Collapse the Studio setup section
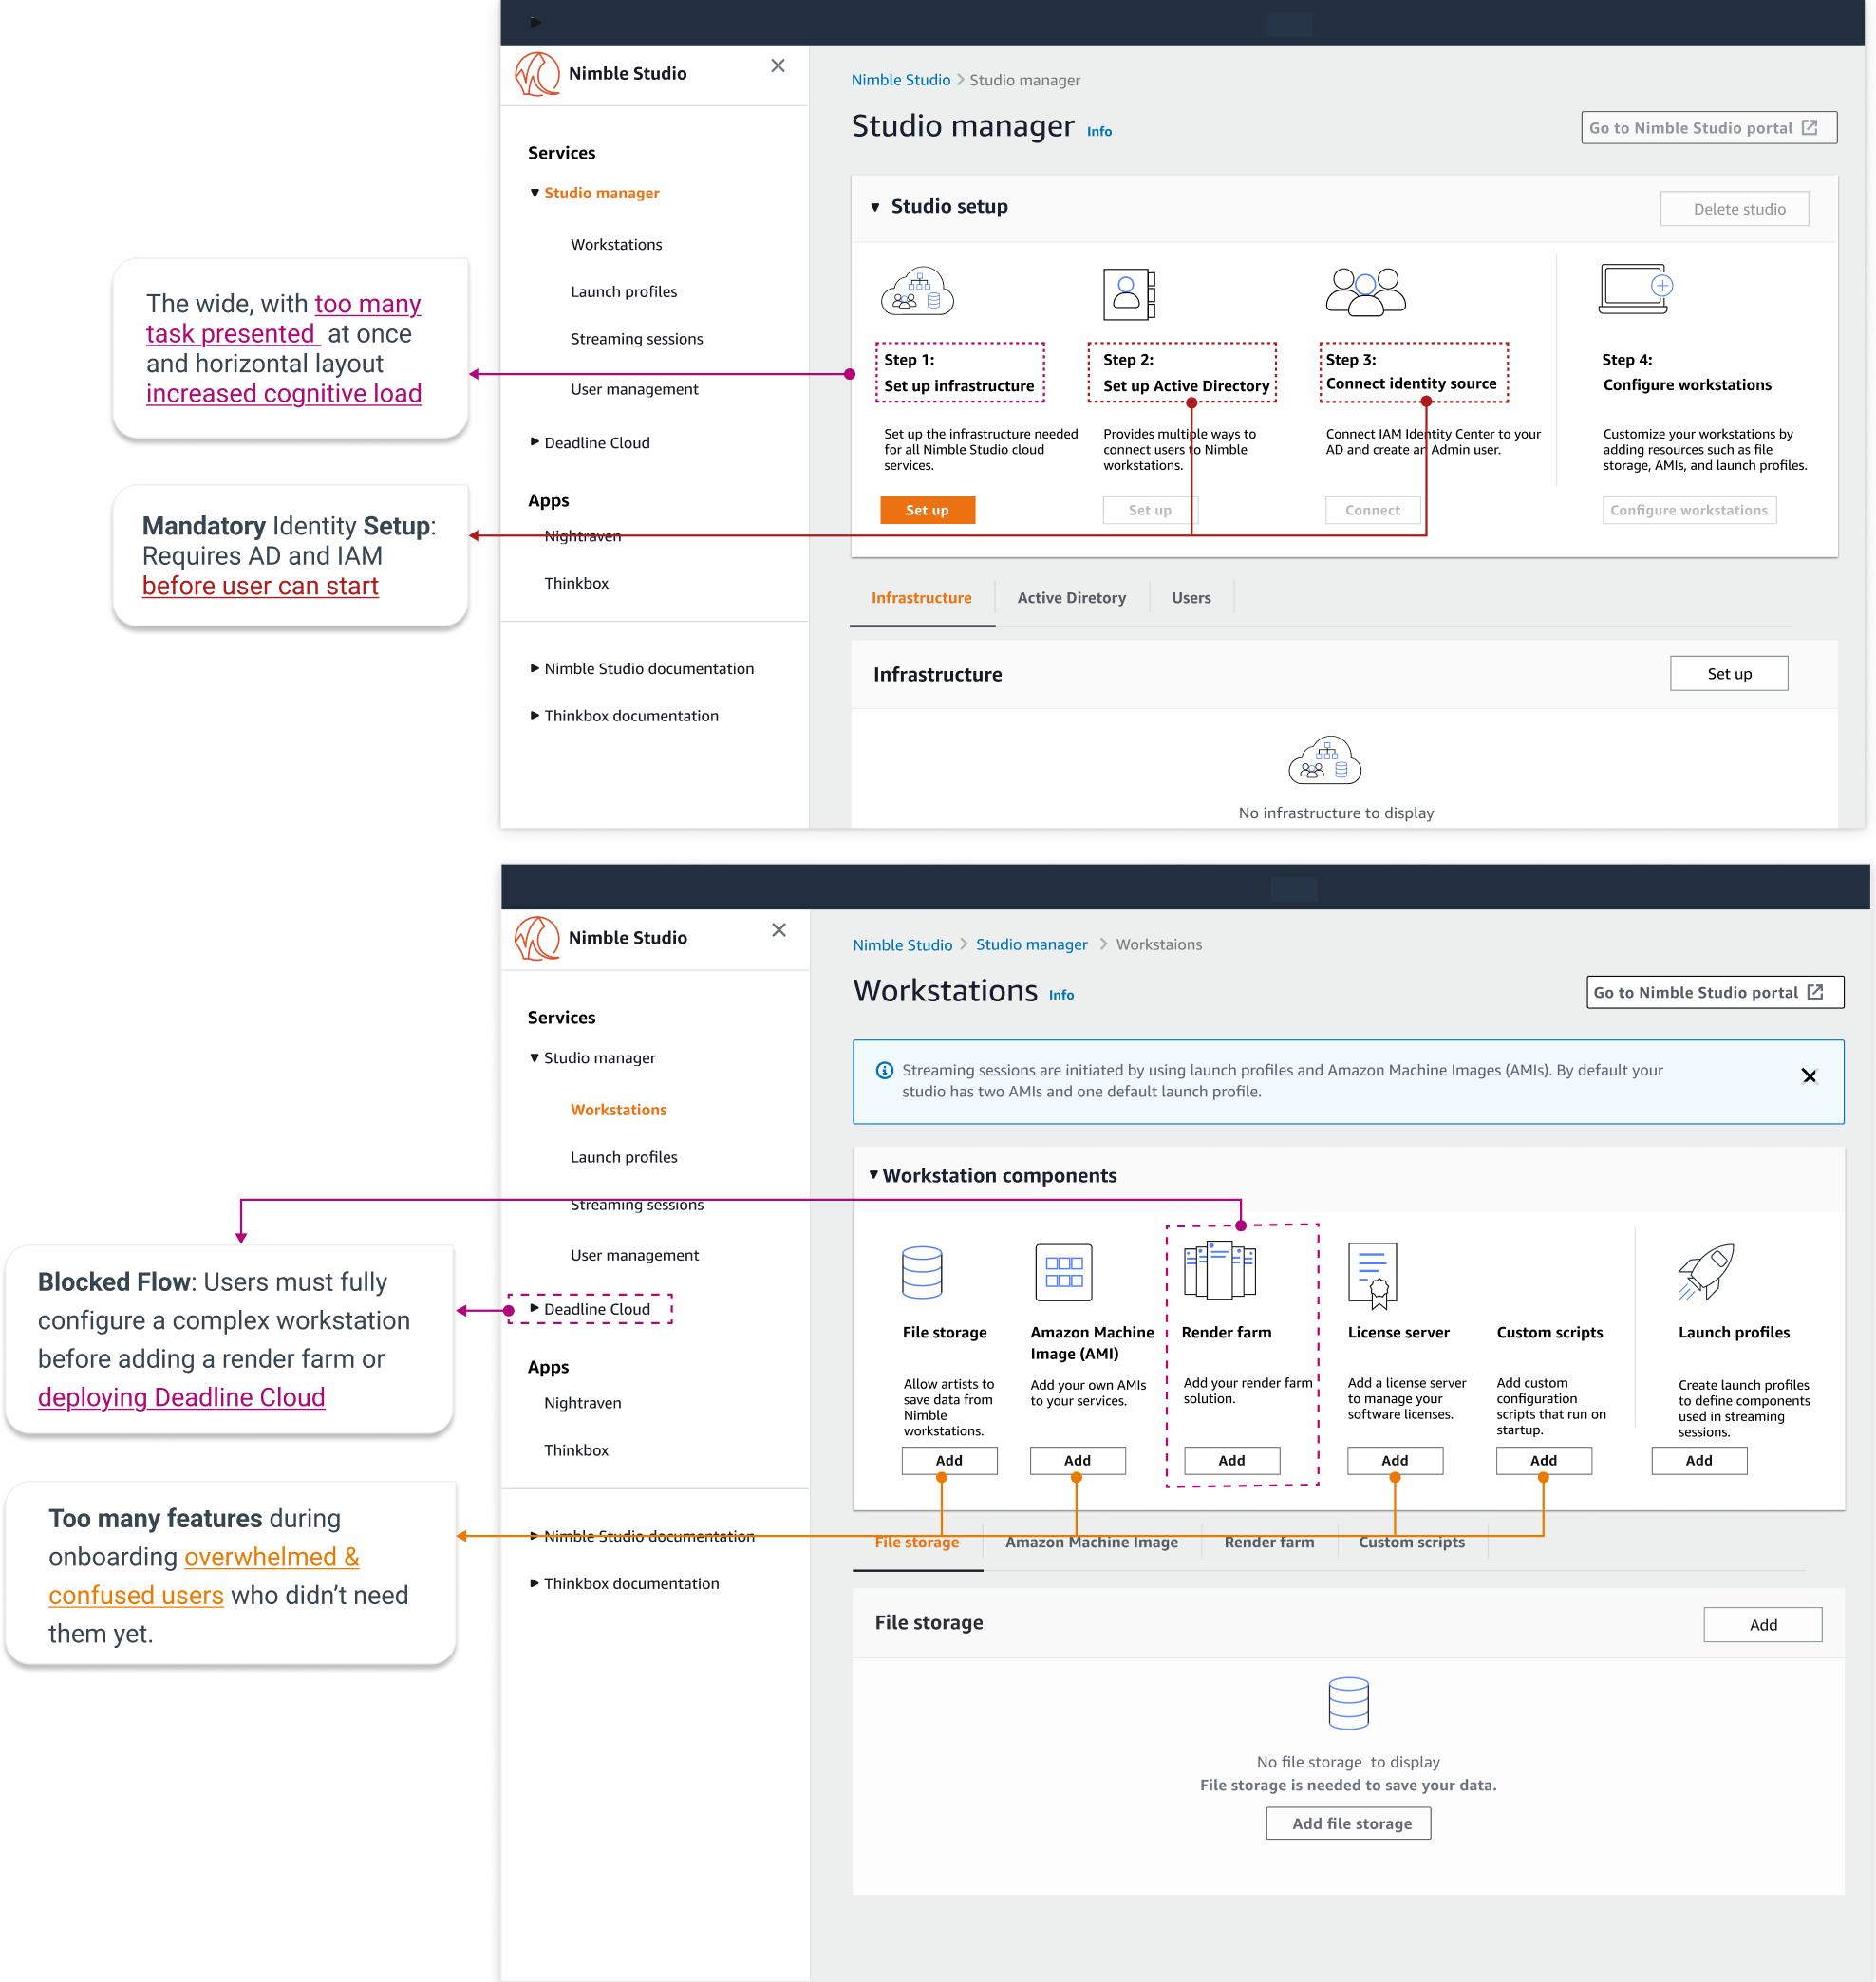This screenshot has height=1982, width=1876. [875, 207]
